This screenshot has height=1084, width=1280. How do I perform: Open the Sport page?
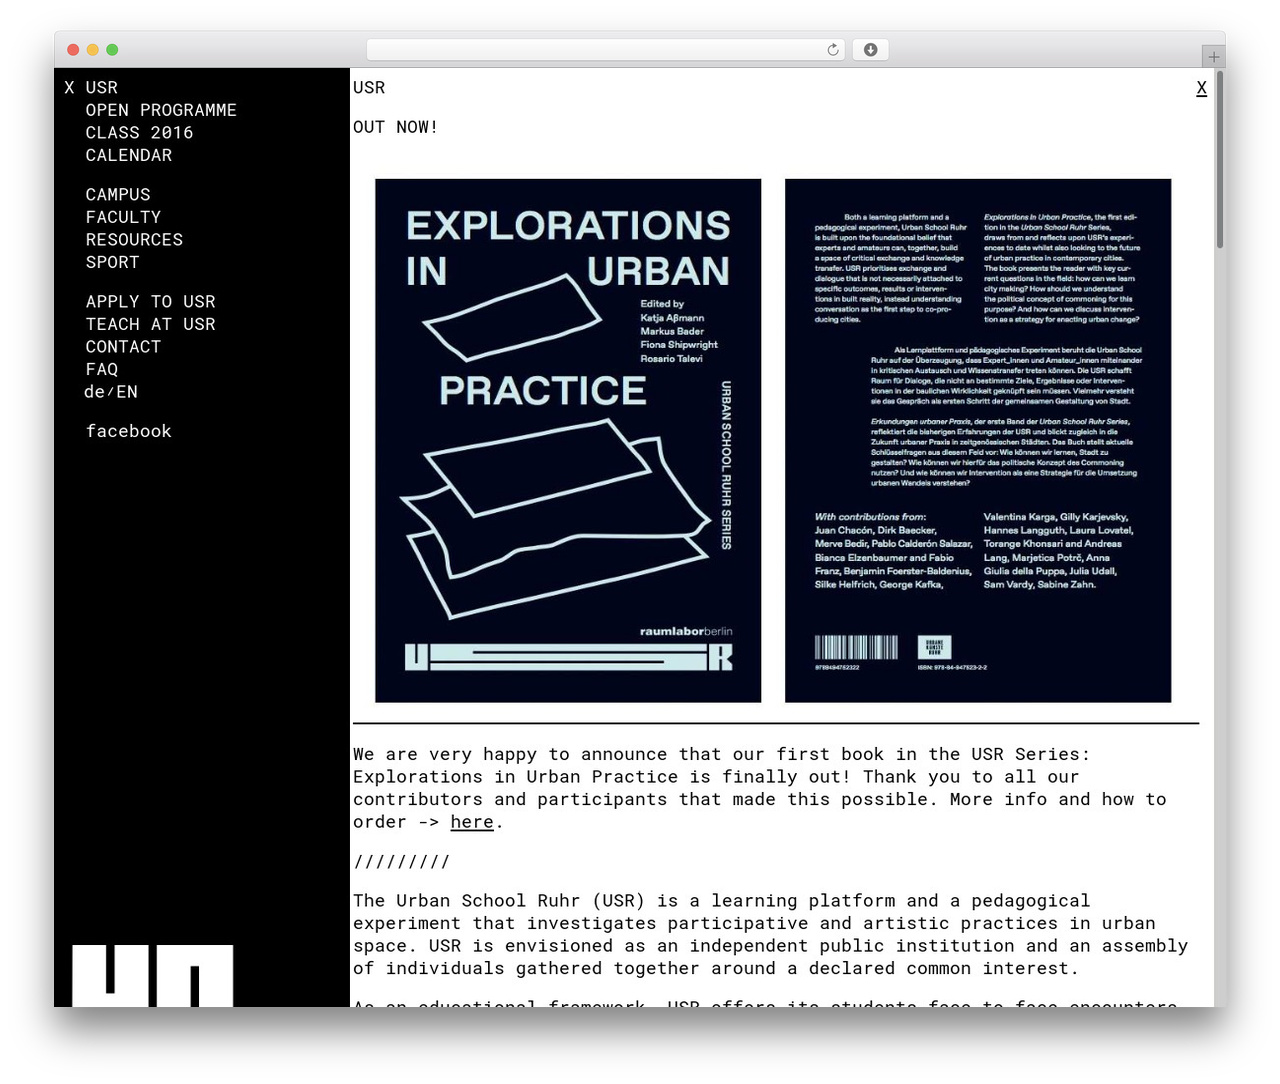pyautogui.click(x=112, y=262)
